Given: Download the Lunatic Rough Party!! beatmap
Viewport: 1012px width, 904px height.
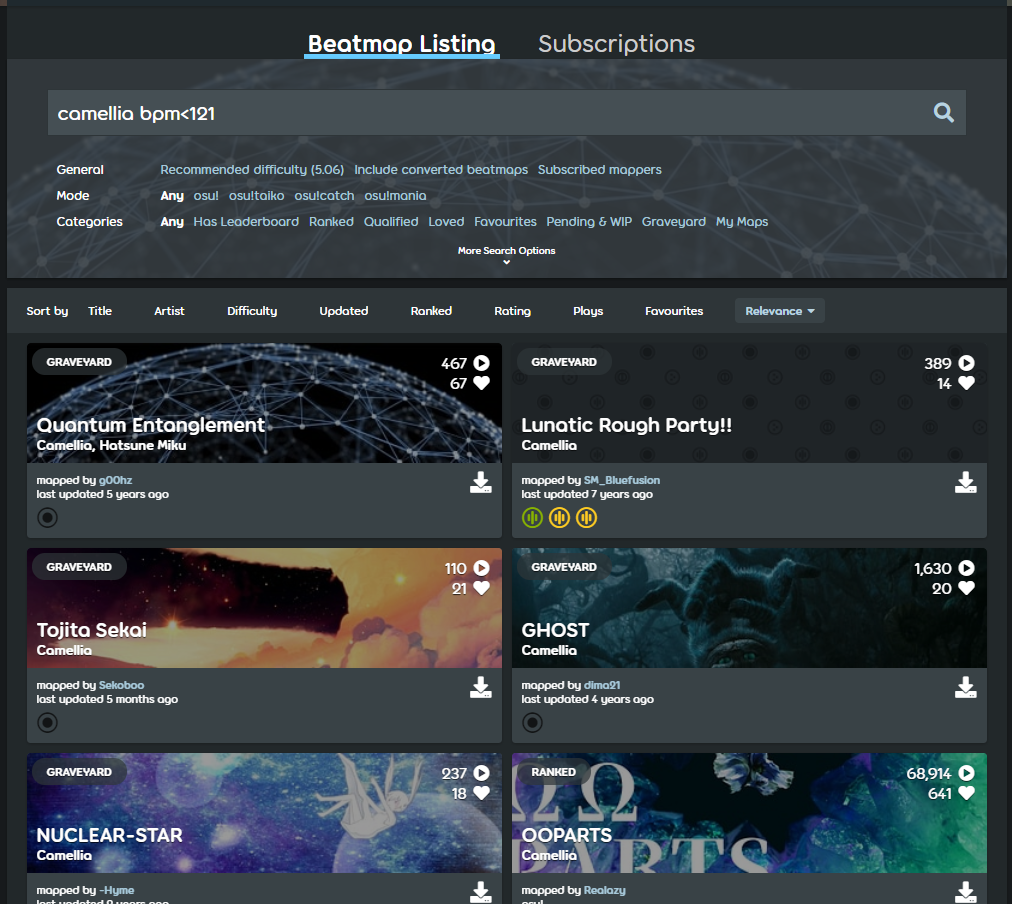Looking at the screenshot, I should (x=966, y=483).
